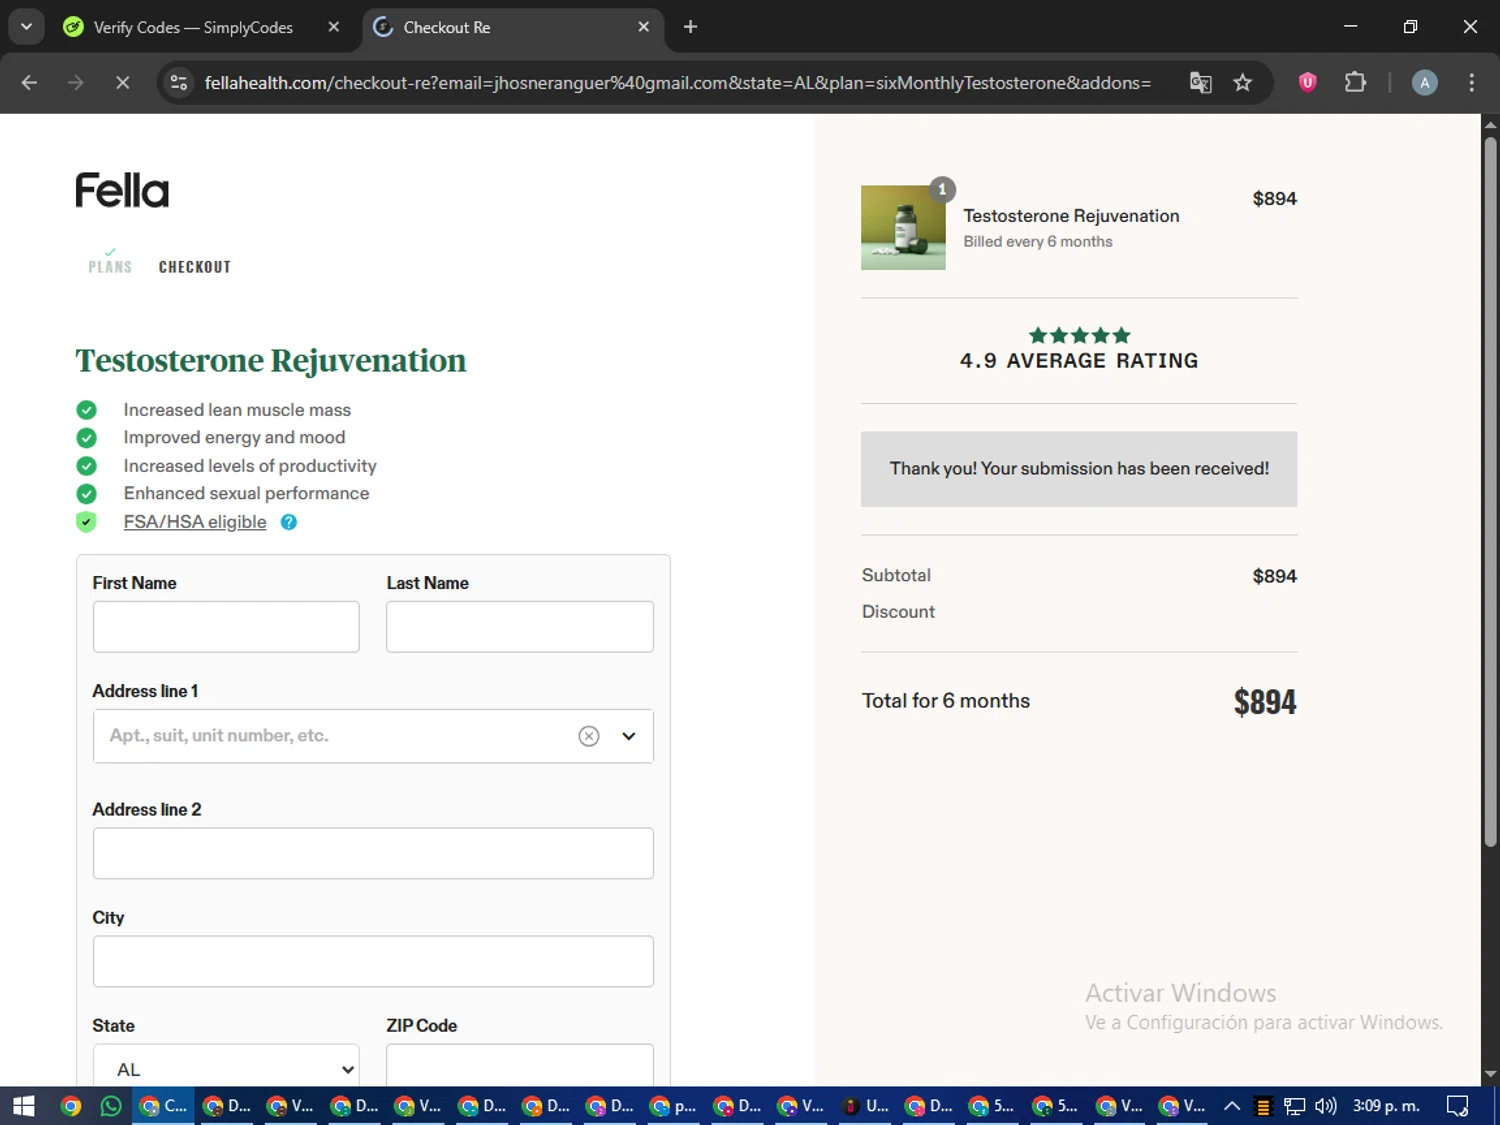1500x1125 pixels.
Task: Open the 'U...' app in taskbar
Action: coord(866,1106)
